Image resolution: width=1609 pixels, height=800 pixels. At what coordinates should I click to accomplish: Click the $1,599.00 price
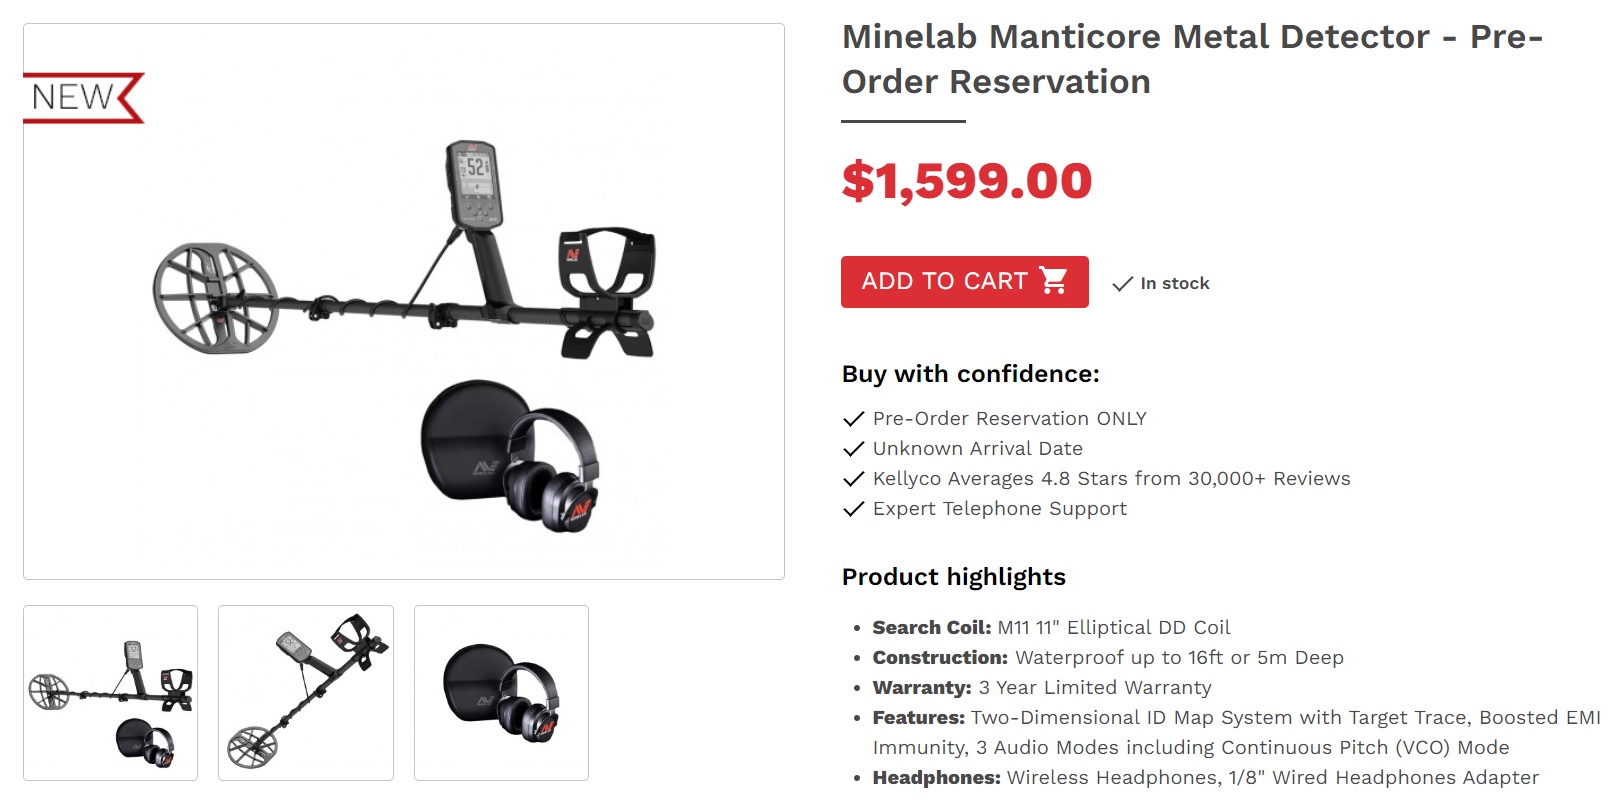[966, 181]
